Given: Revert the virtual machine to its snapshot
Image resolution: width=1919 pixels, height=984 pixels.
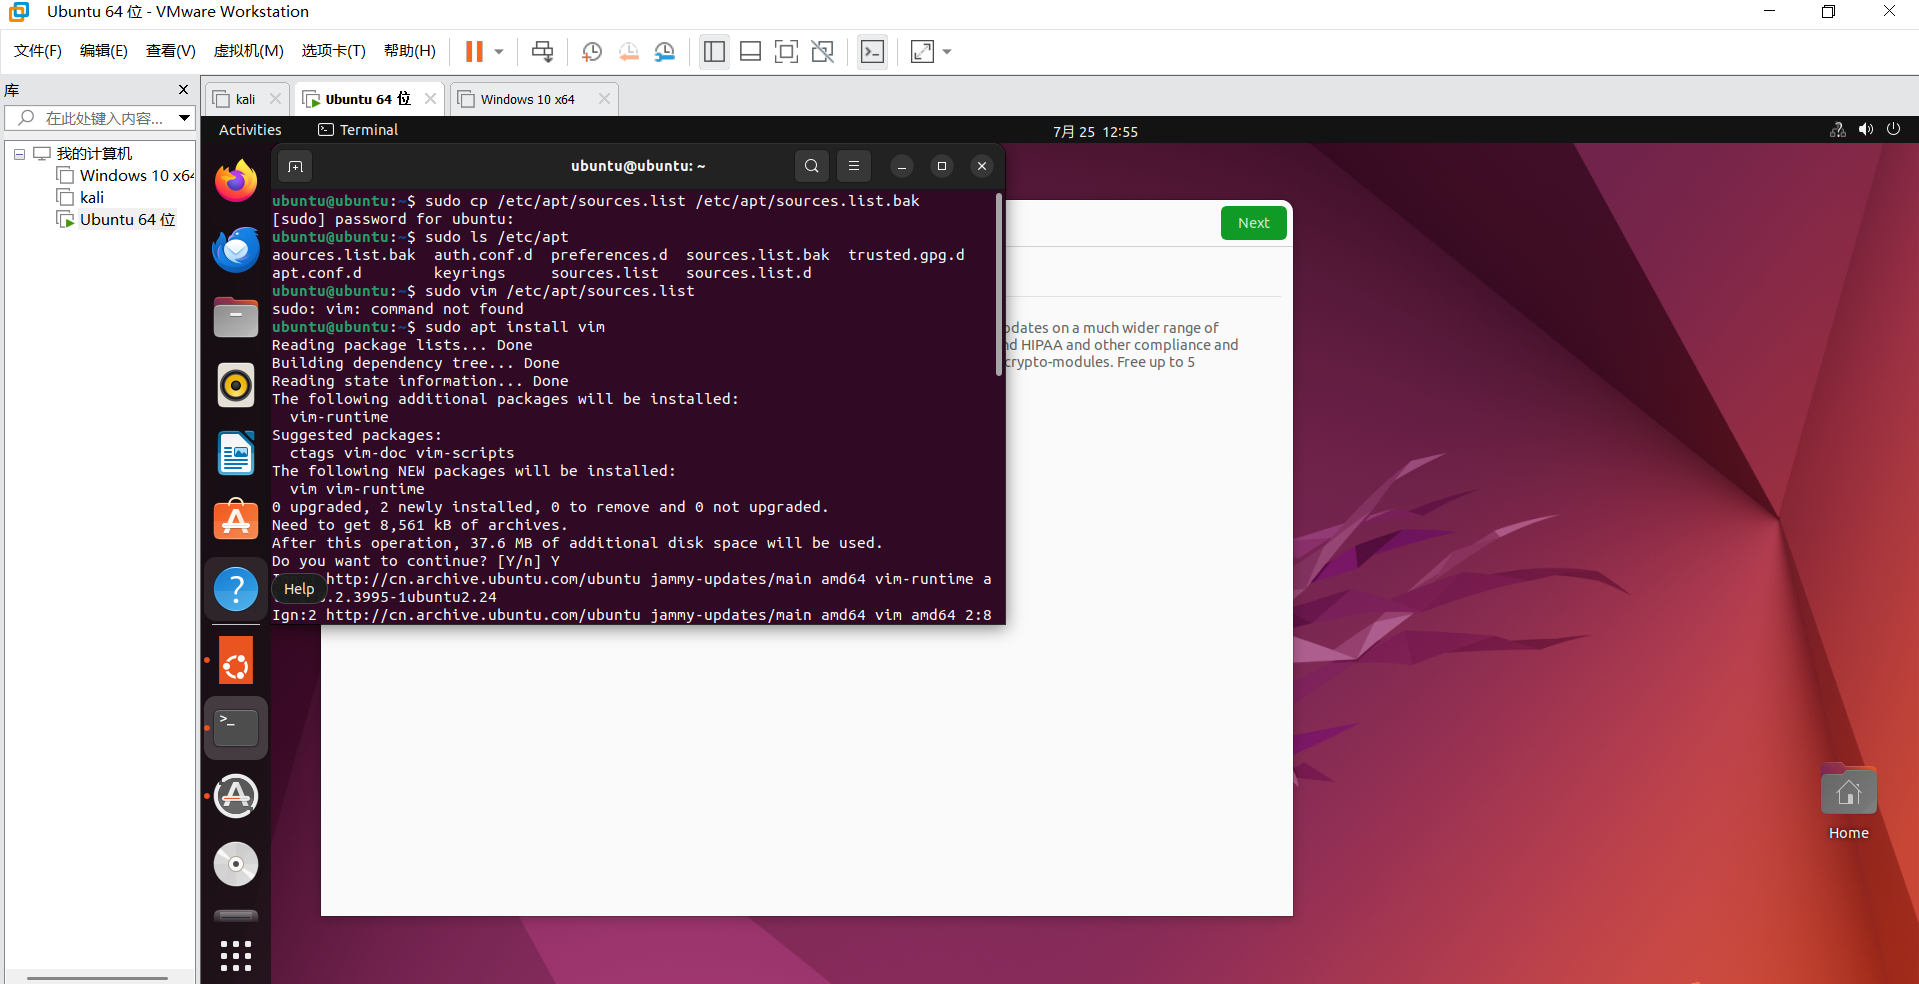Looking at the screenshot, I should [628, 51].
